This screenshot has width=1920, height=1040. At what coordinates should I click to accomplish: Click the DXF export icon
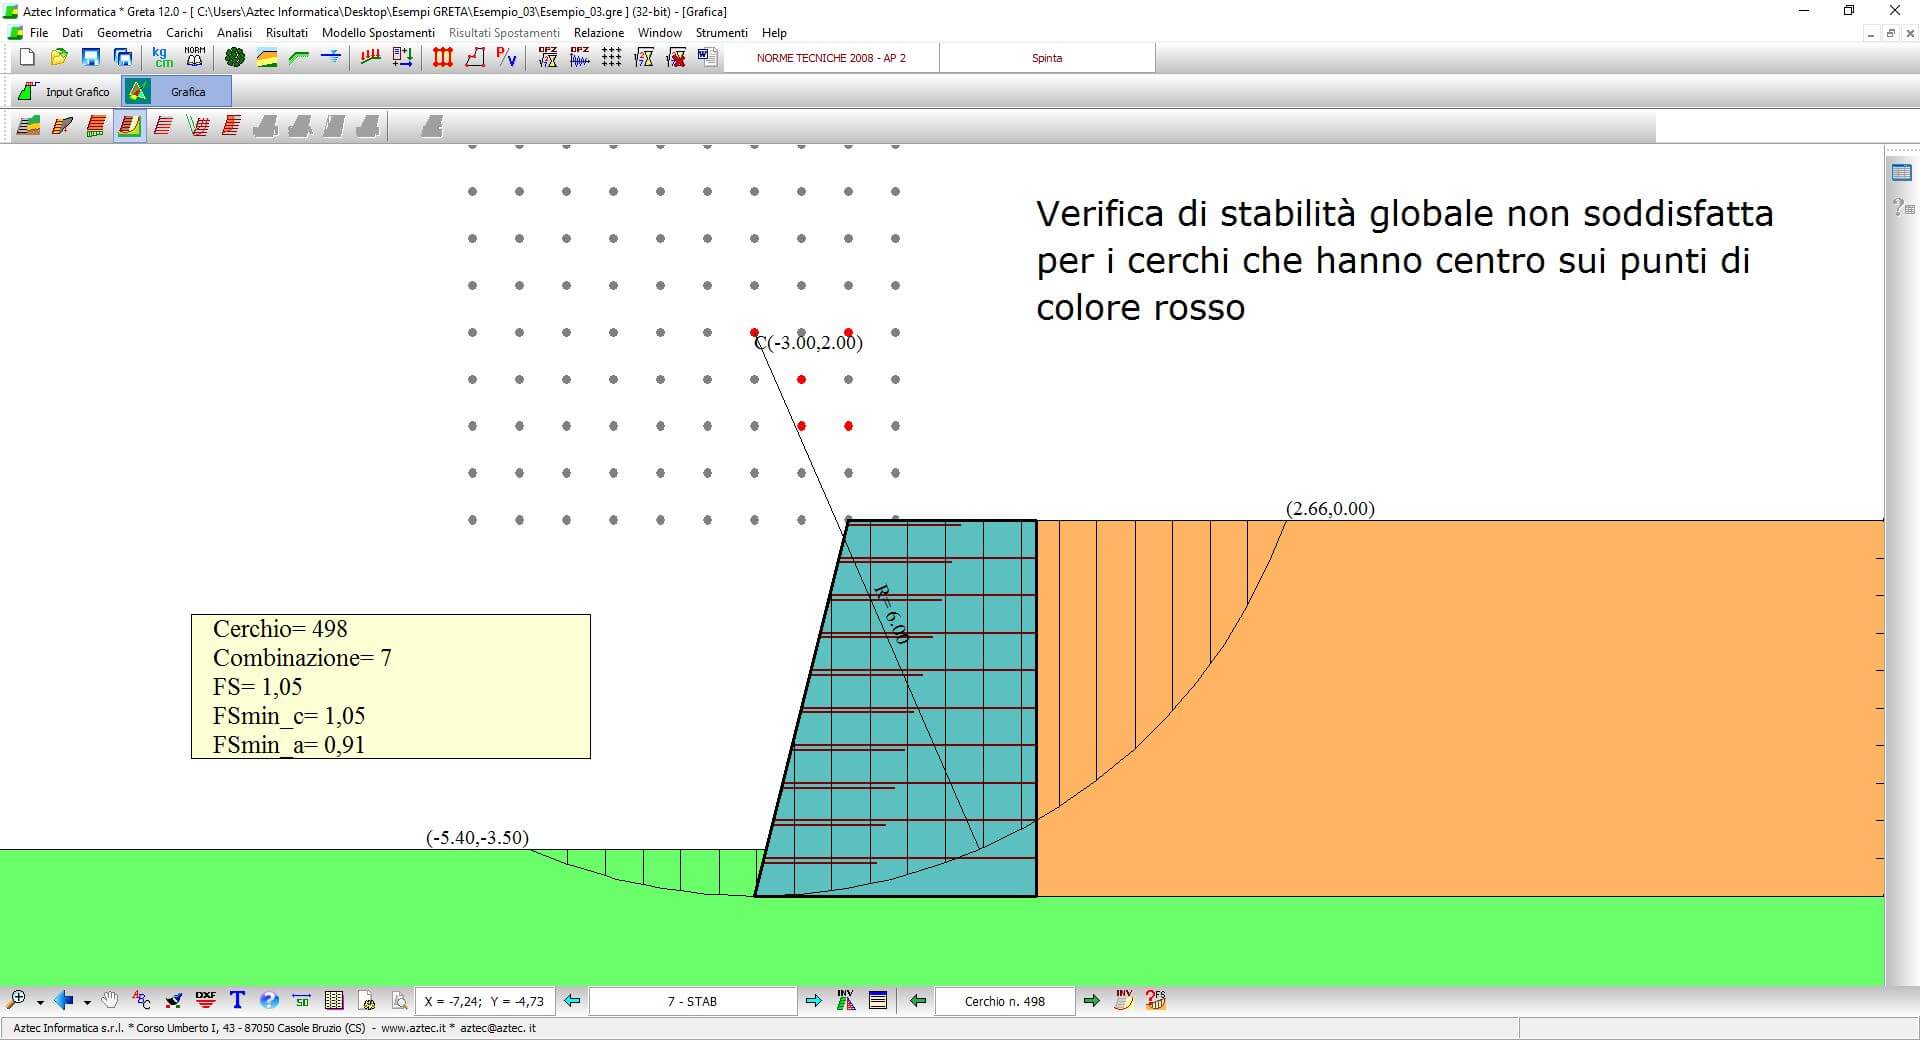pos(206,1000)
